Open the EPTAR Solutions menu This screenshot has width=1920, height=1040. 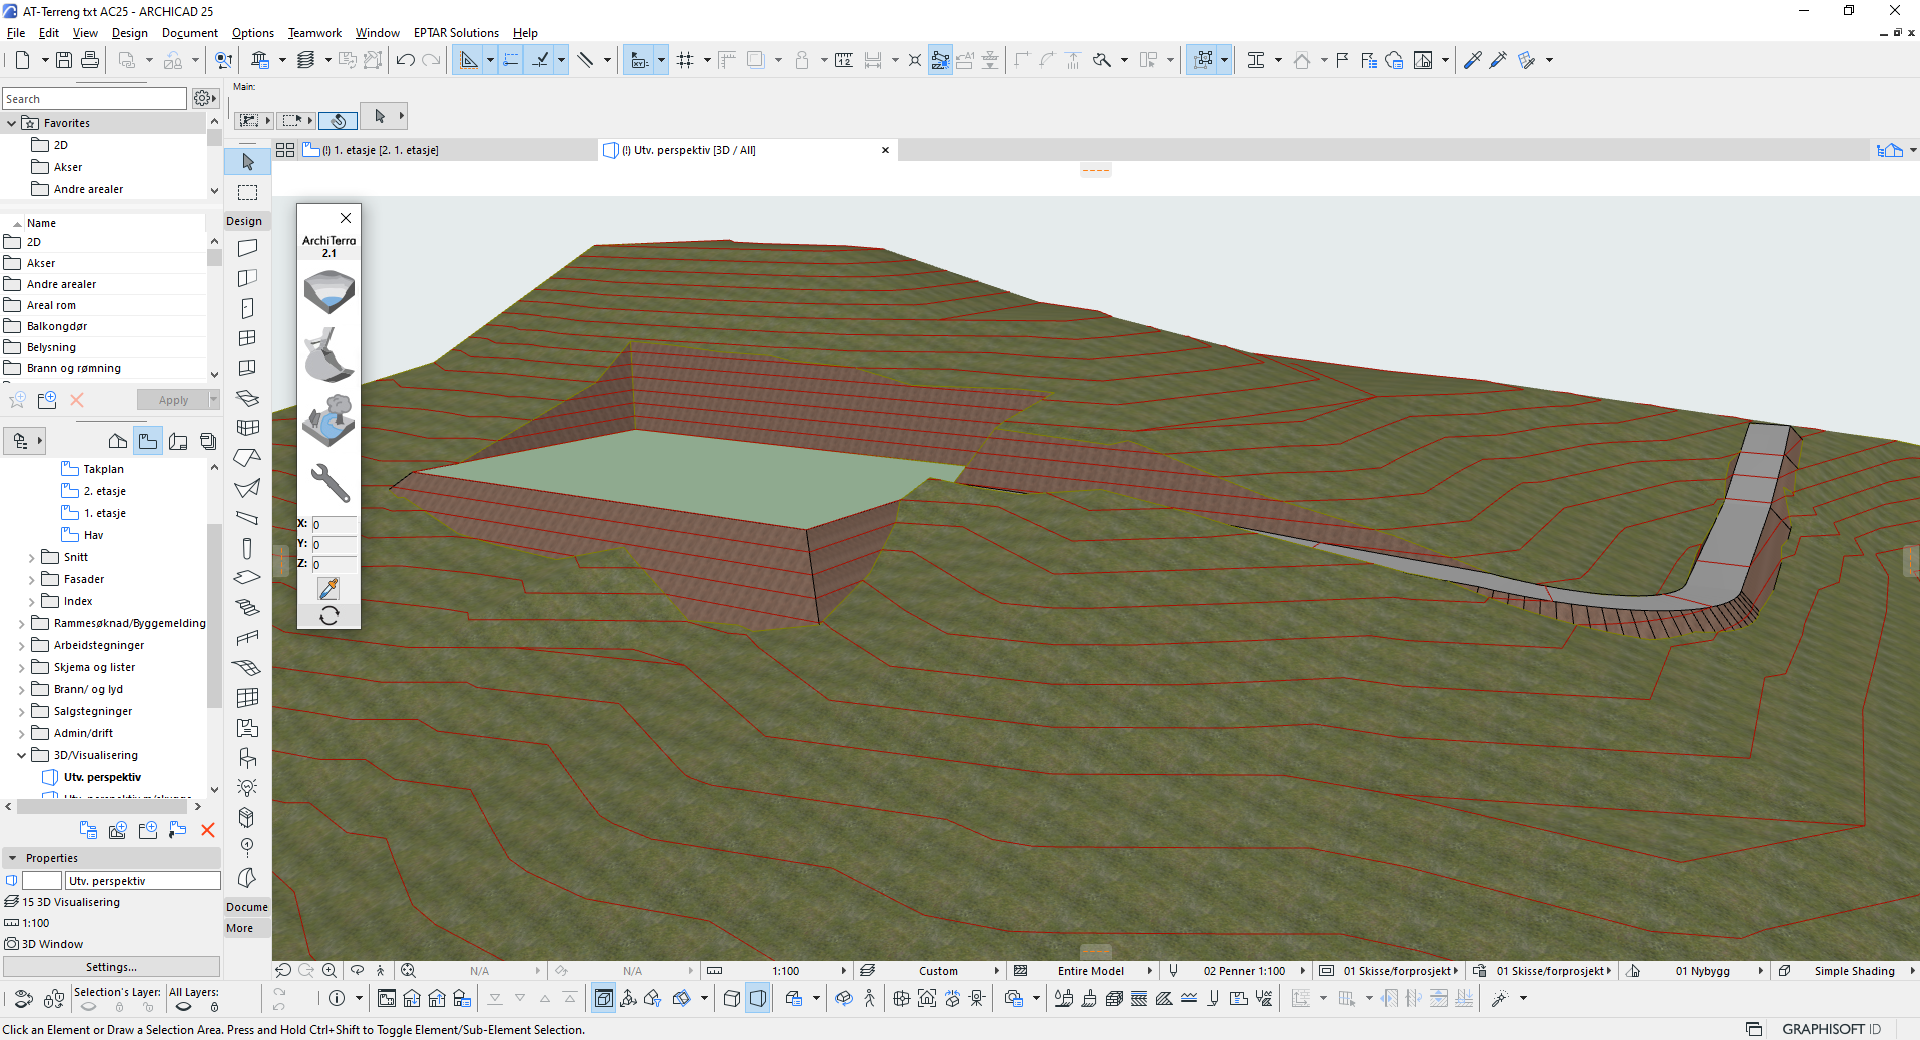(x=456, y=33)
